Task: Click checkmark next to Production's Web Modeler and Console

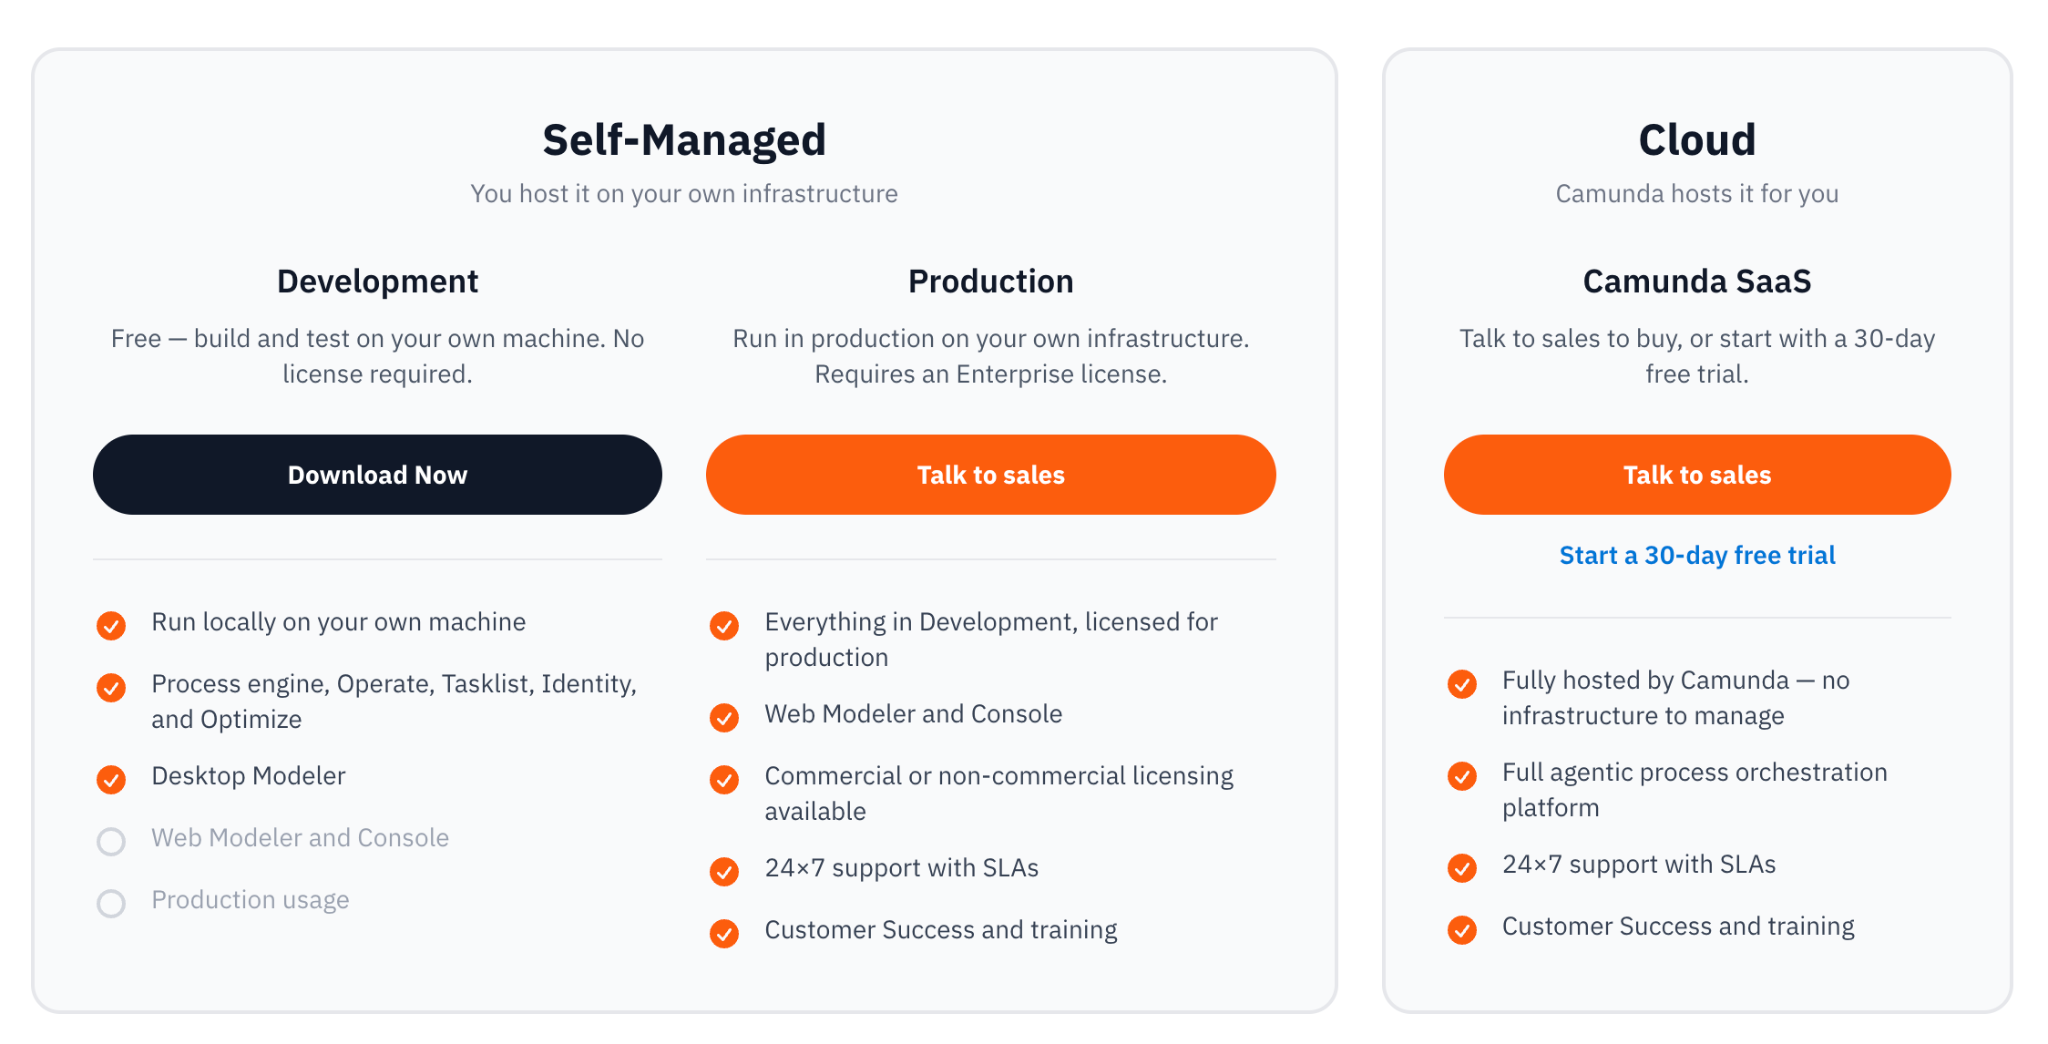Action: tap(724, 717)
